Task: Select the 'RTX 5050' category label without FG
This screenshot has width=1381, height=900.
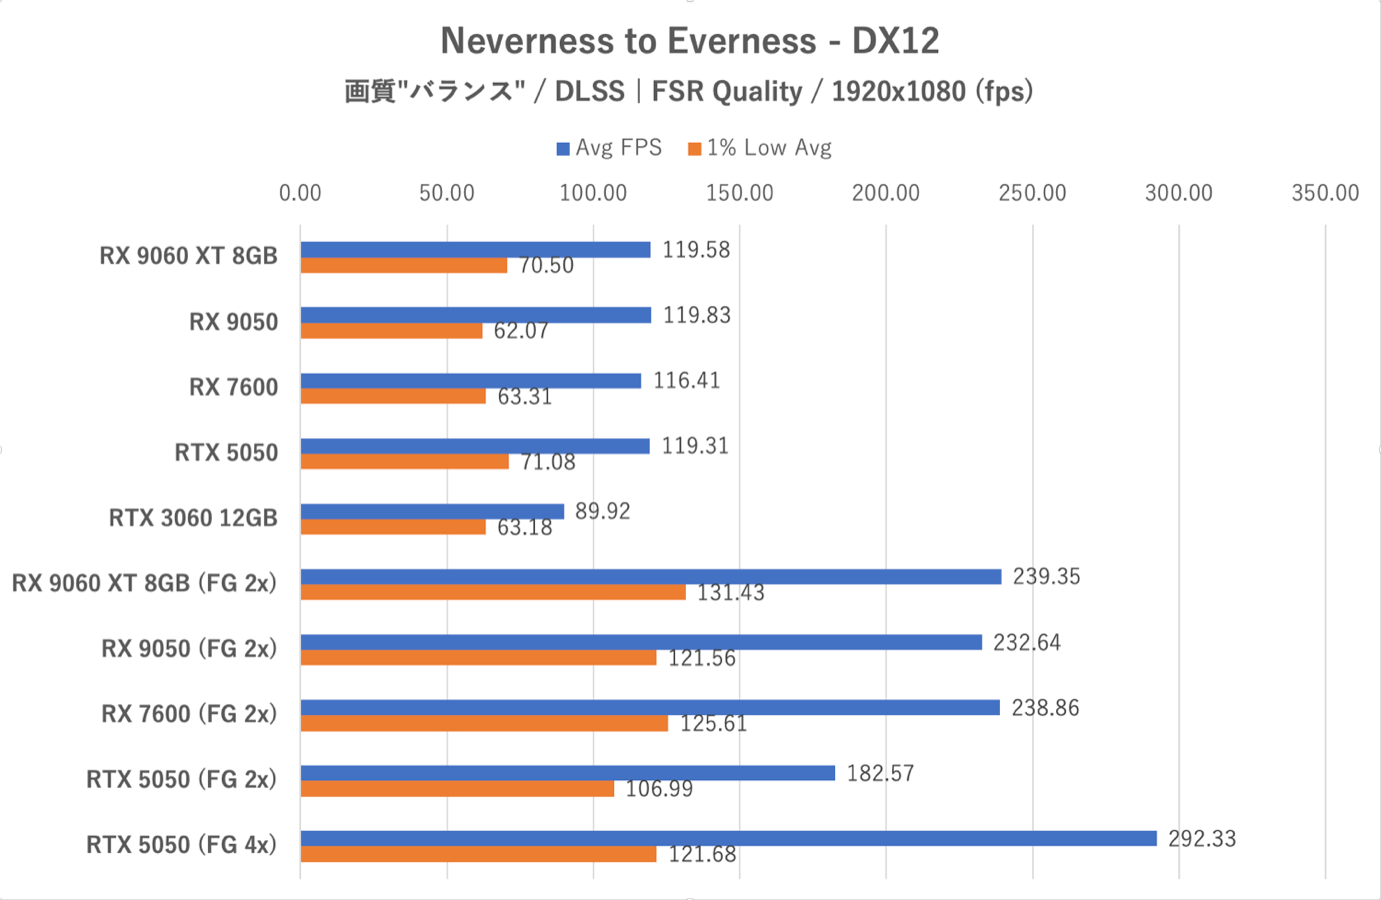Action: tap(226, 453)
